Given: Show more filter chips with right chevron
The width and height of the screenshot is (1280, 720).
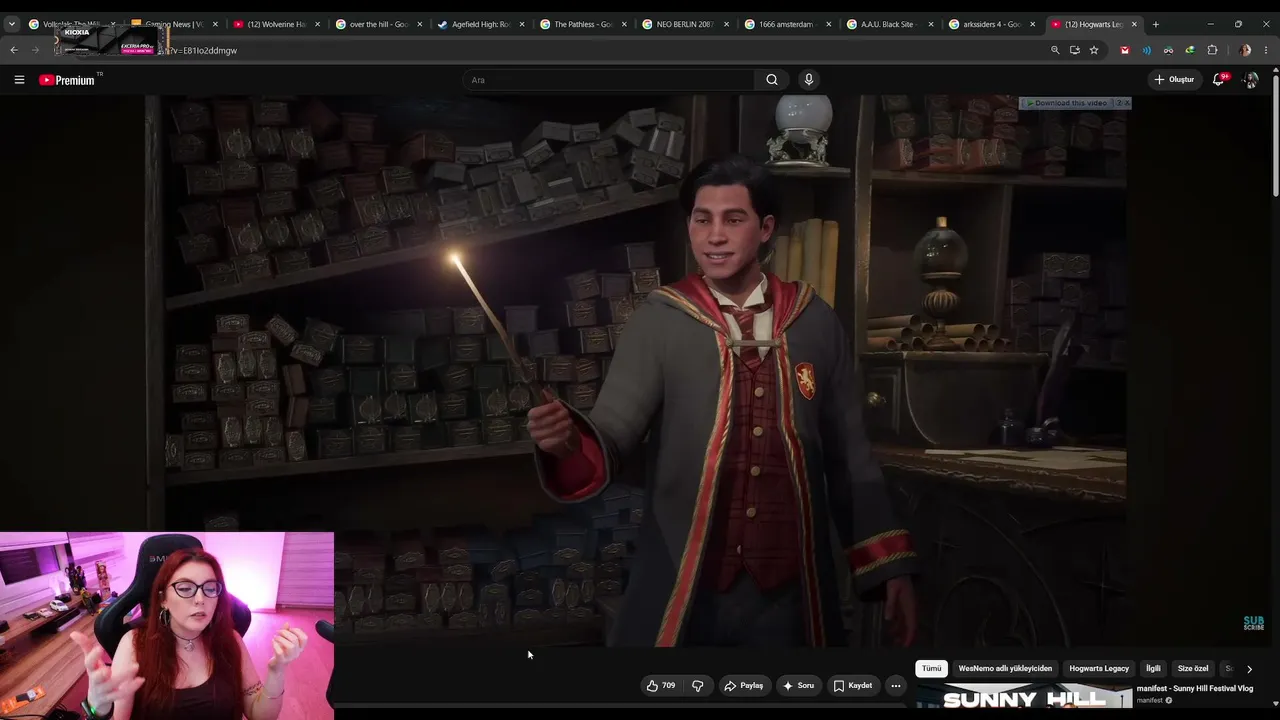Looking at the screenshot, I should pyautogui.click(x=1249, y=669).
